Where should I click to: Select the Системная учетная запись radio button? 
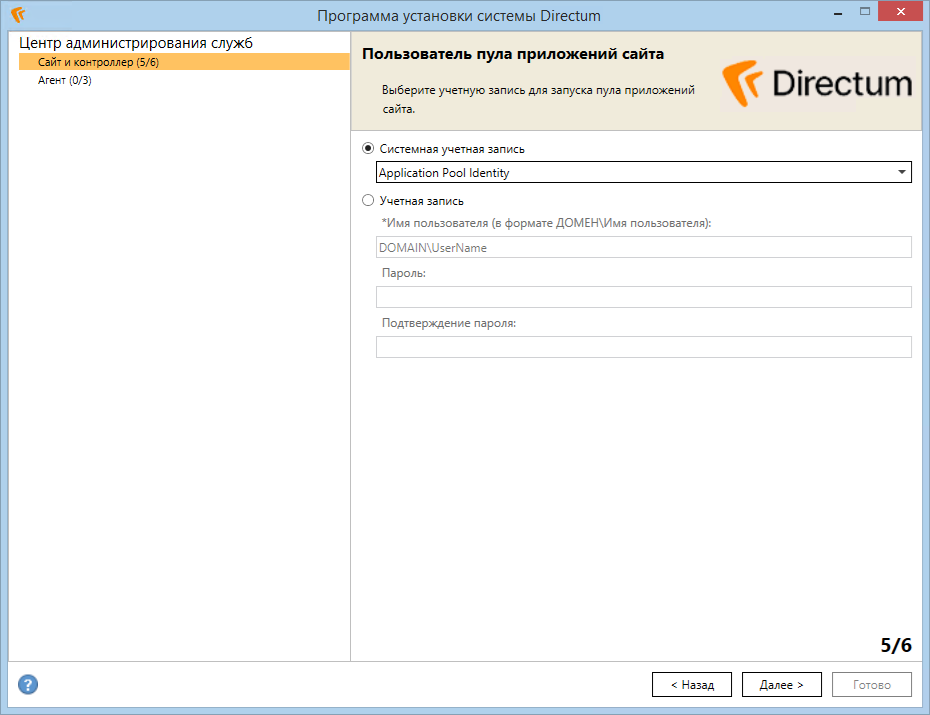[x=368, y=148]
